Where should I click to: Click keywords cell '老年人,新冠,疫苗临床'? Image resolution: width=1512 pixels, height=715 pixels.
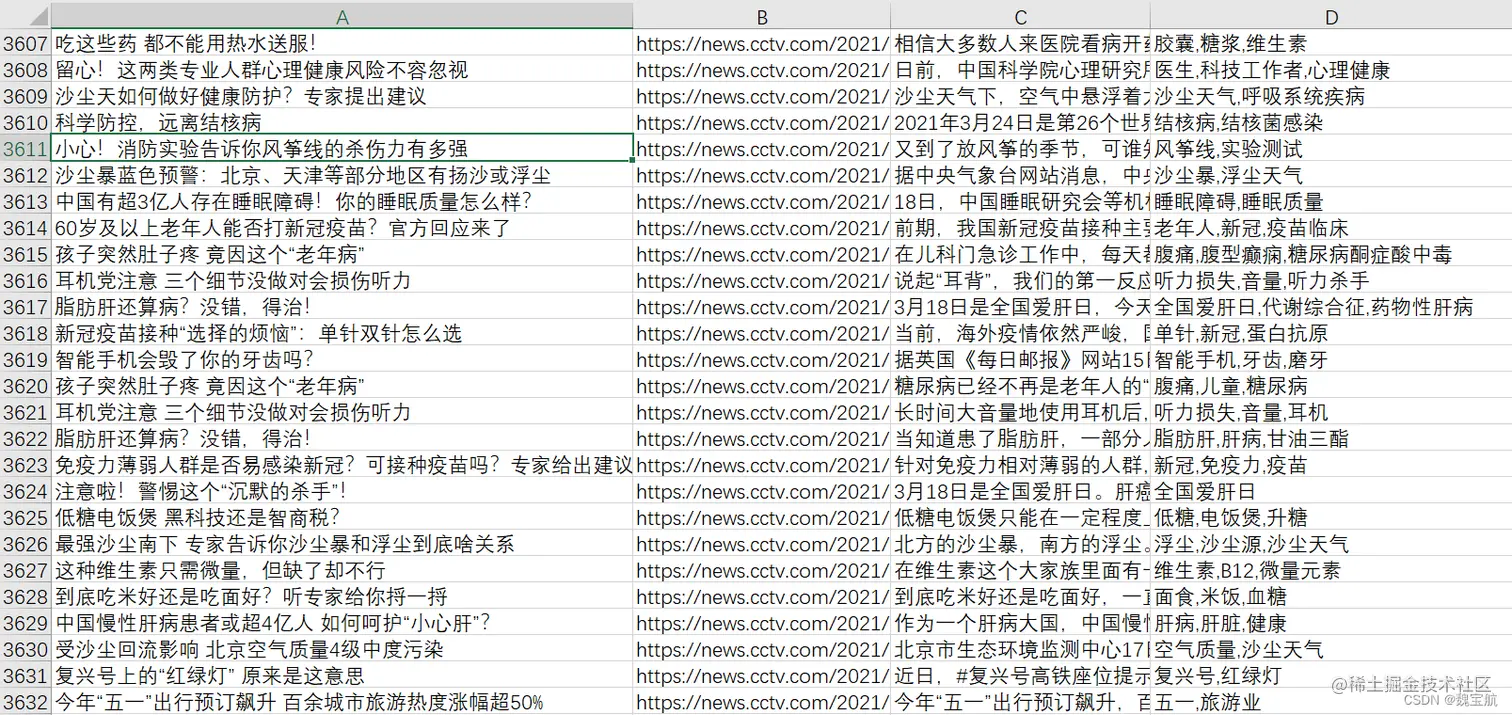tap(1331, 228)
